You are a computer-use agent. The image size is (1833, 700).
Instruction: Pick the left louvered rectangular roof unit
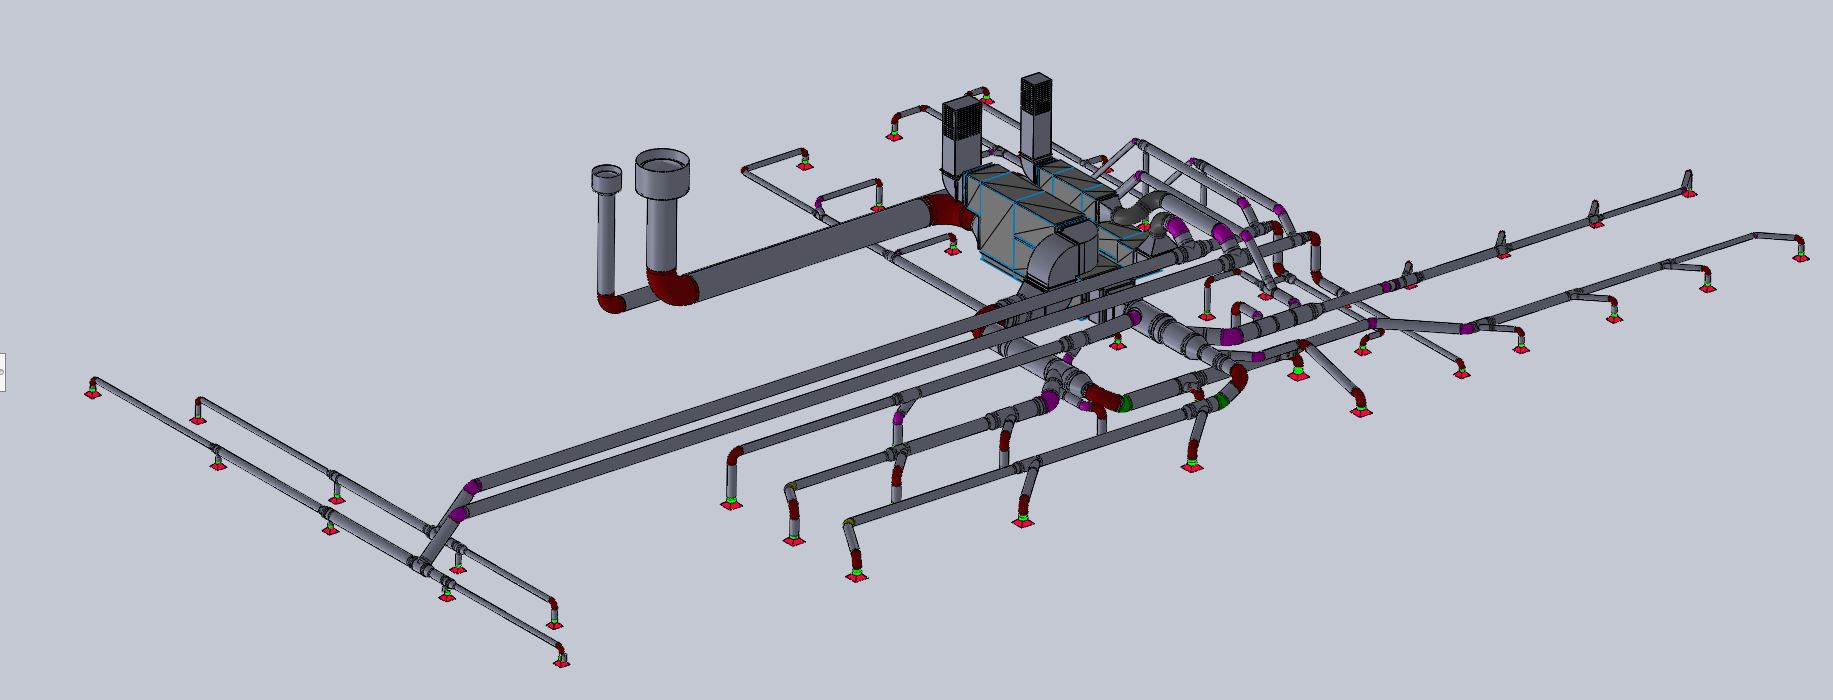click(x=962, y=137)
